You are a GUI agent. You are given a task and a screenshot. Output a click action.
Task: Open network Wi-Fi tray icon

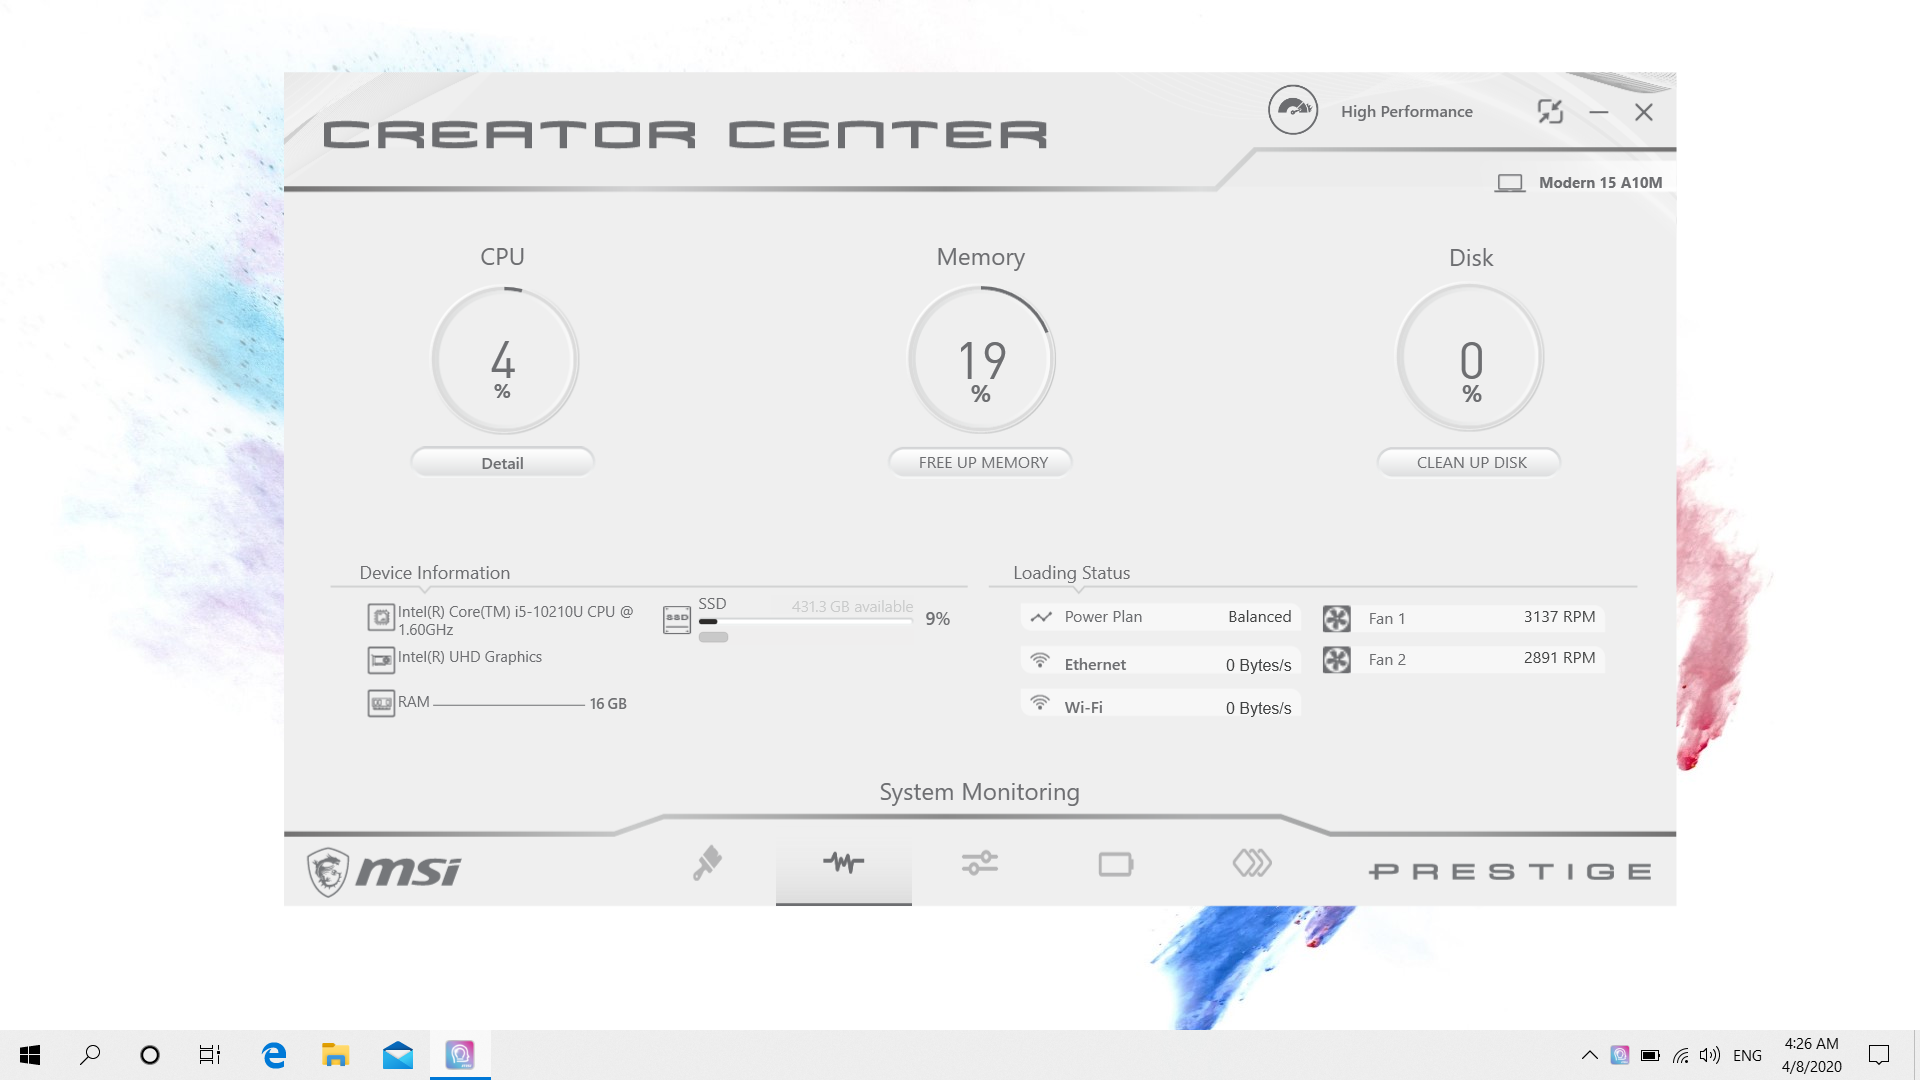(x=1681, y=1055)
